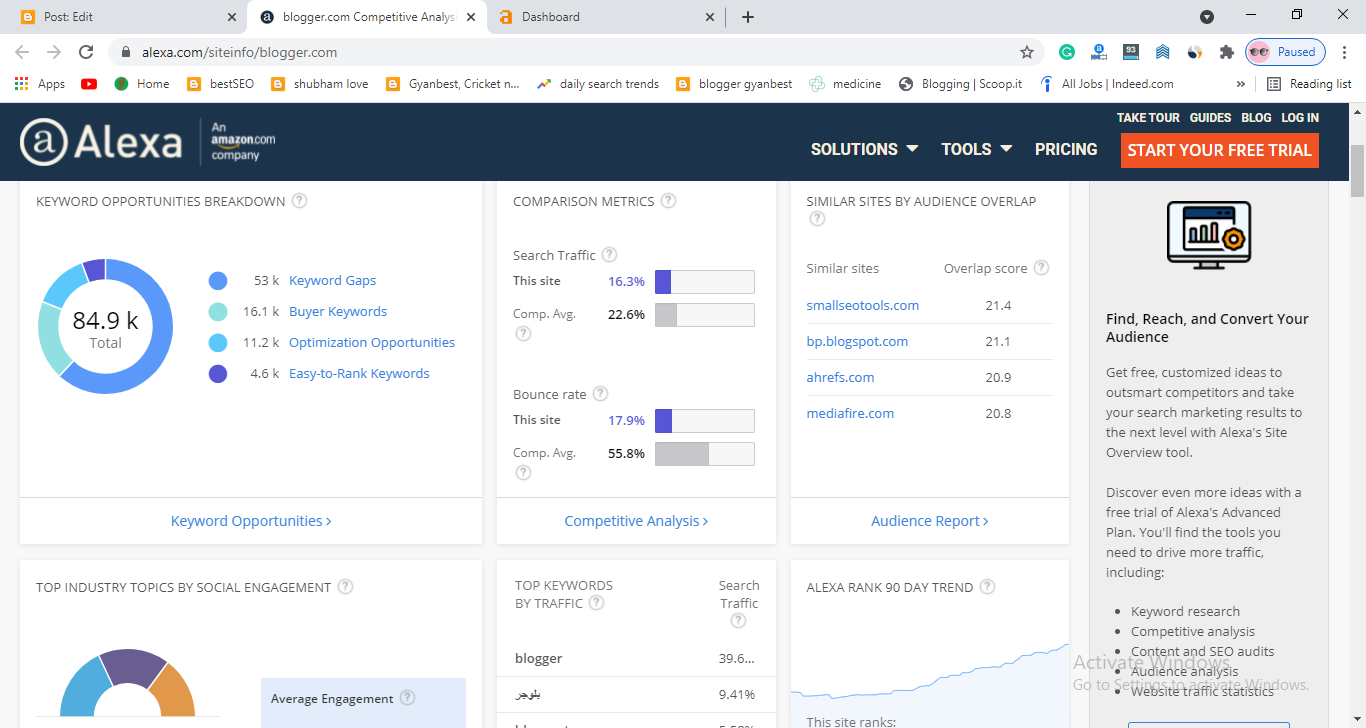Screen dimensions: 1366x728
Task: Show help for Alexa Rank 90 Day Trend
Action: click(x=987, y=587)
